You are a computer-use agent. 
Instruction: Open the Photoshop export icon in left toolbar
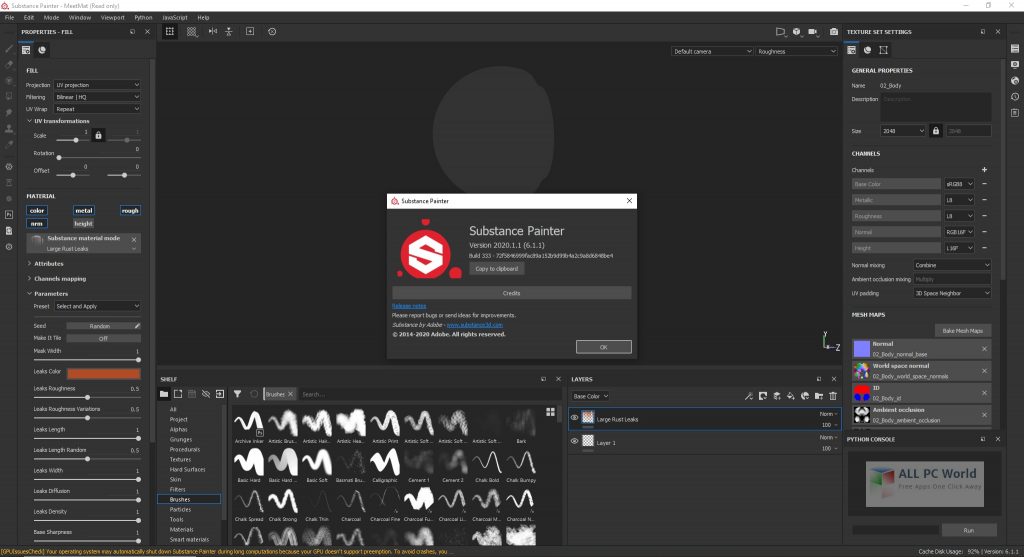8,214
